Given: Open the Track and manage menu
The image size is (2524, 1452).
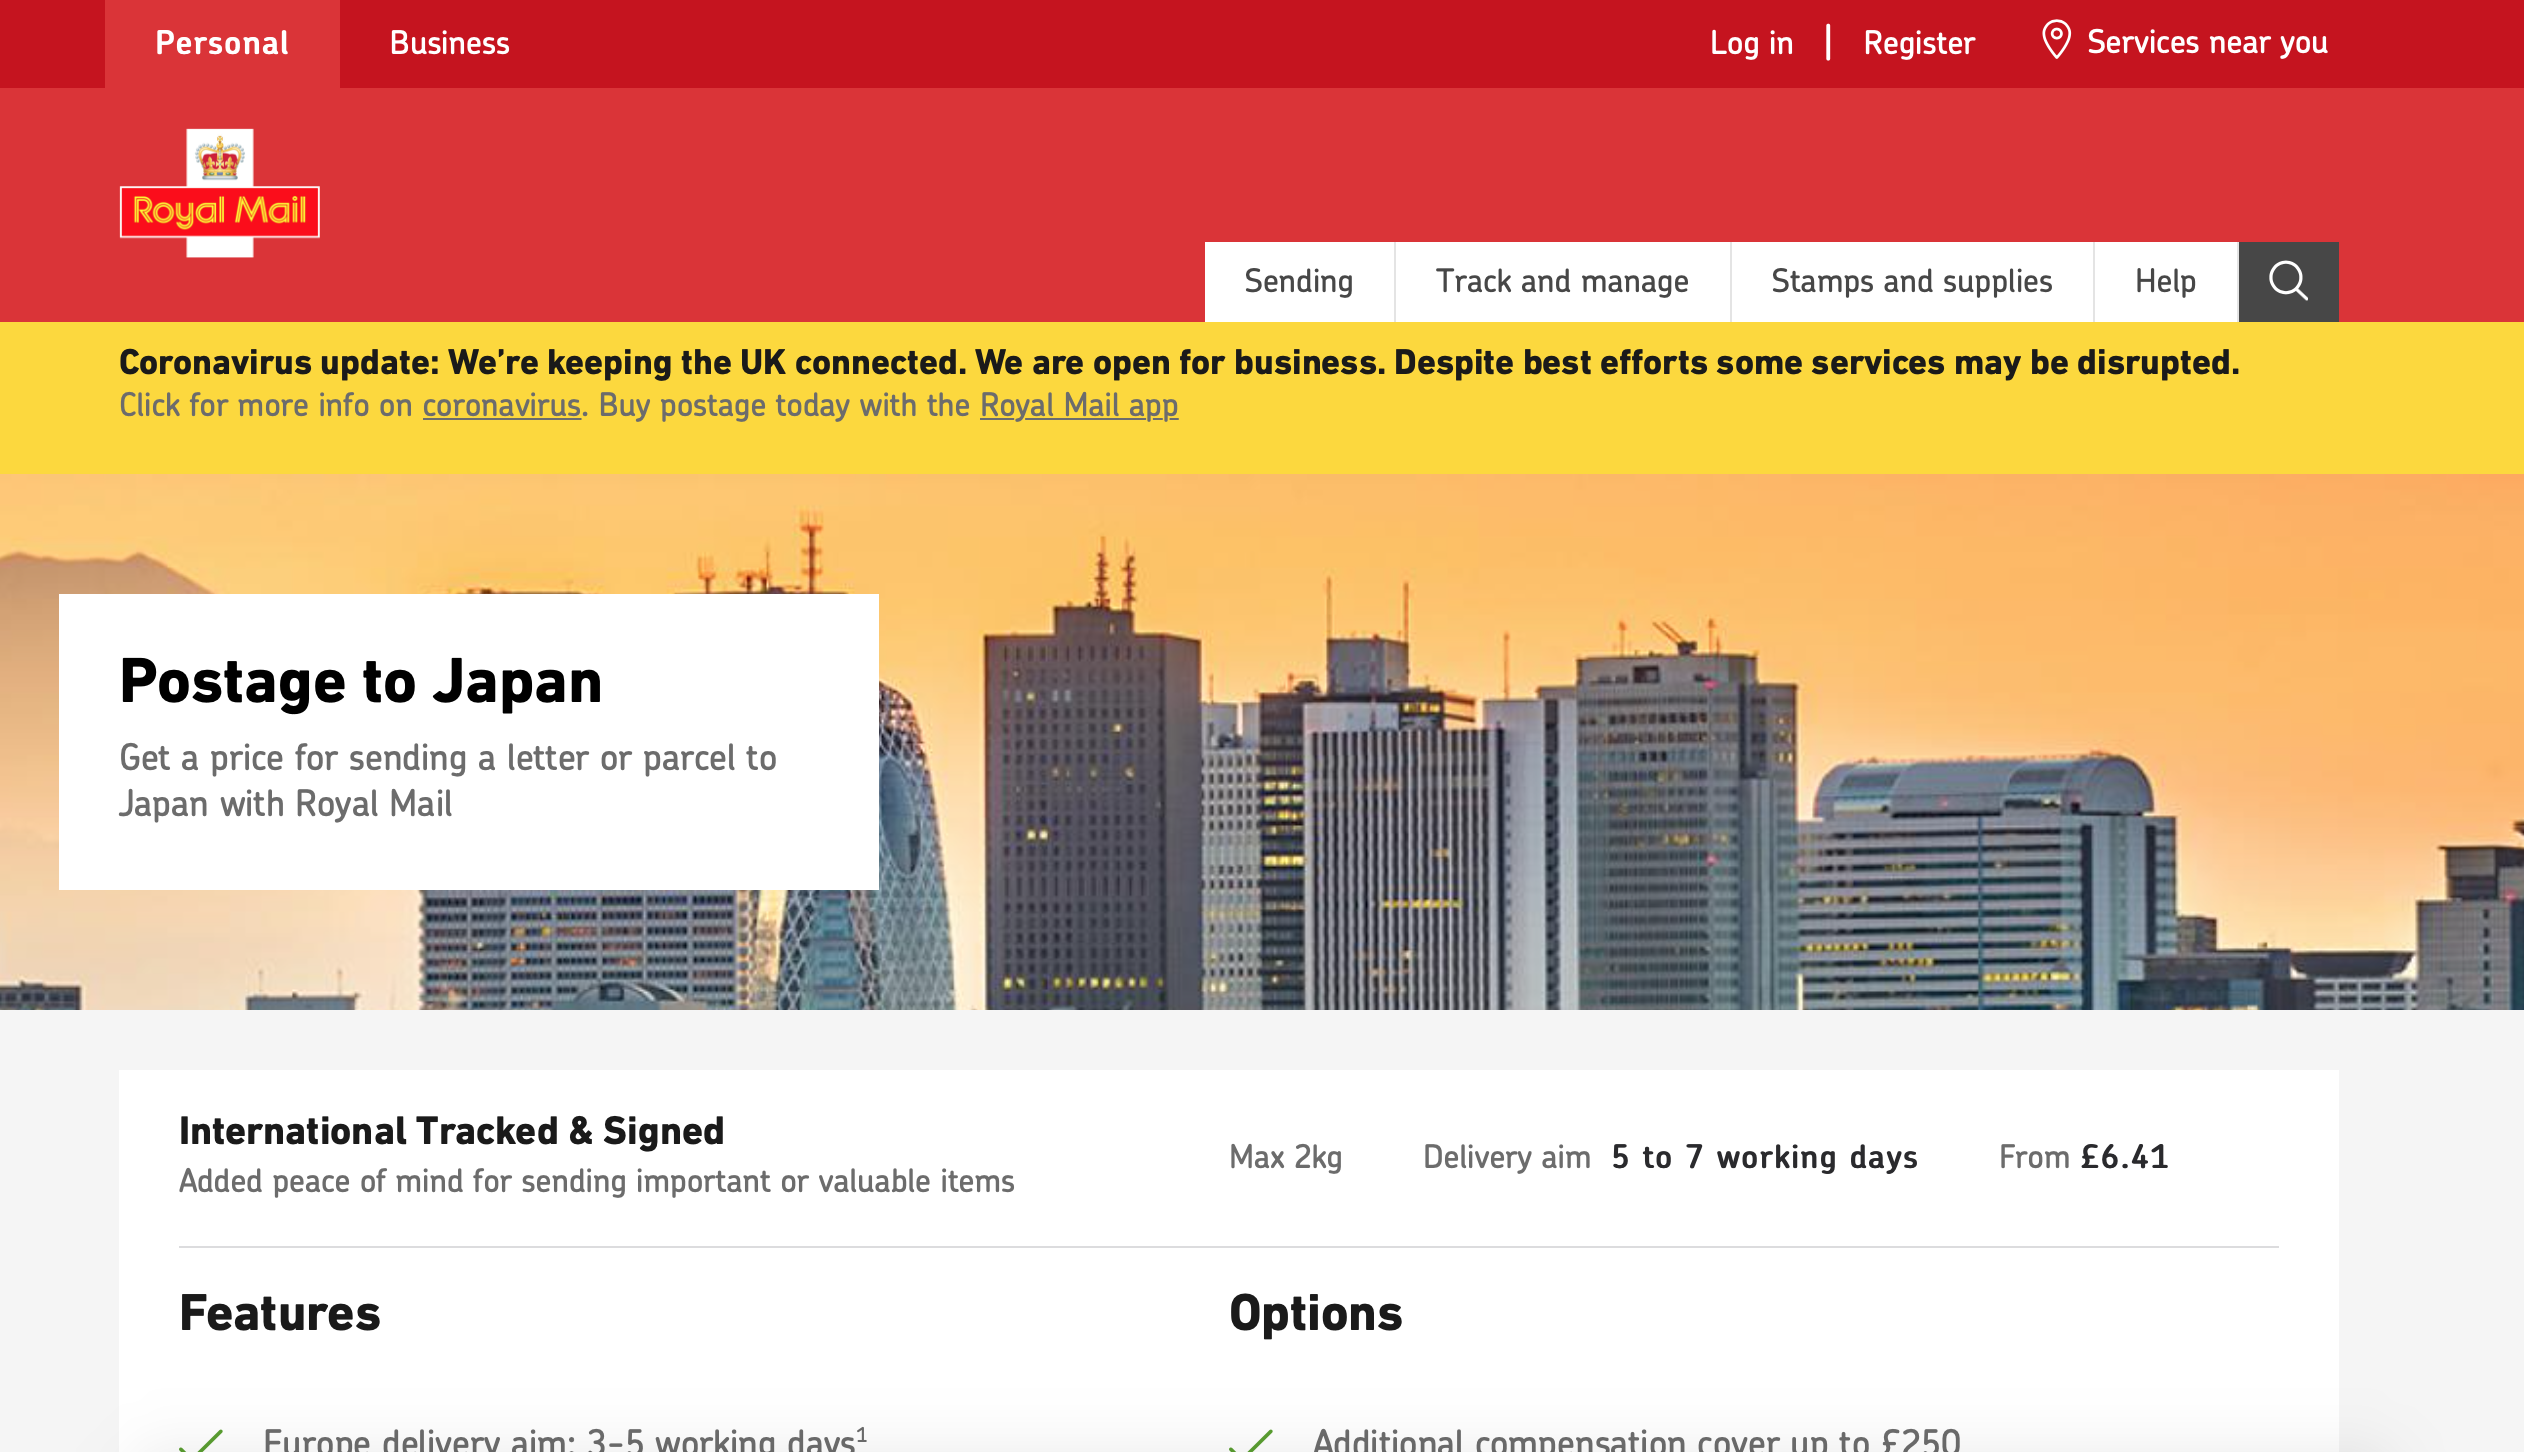Looking at the screenshot, I should (1562, 281).
